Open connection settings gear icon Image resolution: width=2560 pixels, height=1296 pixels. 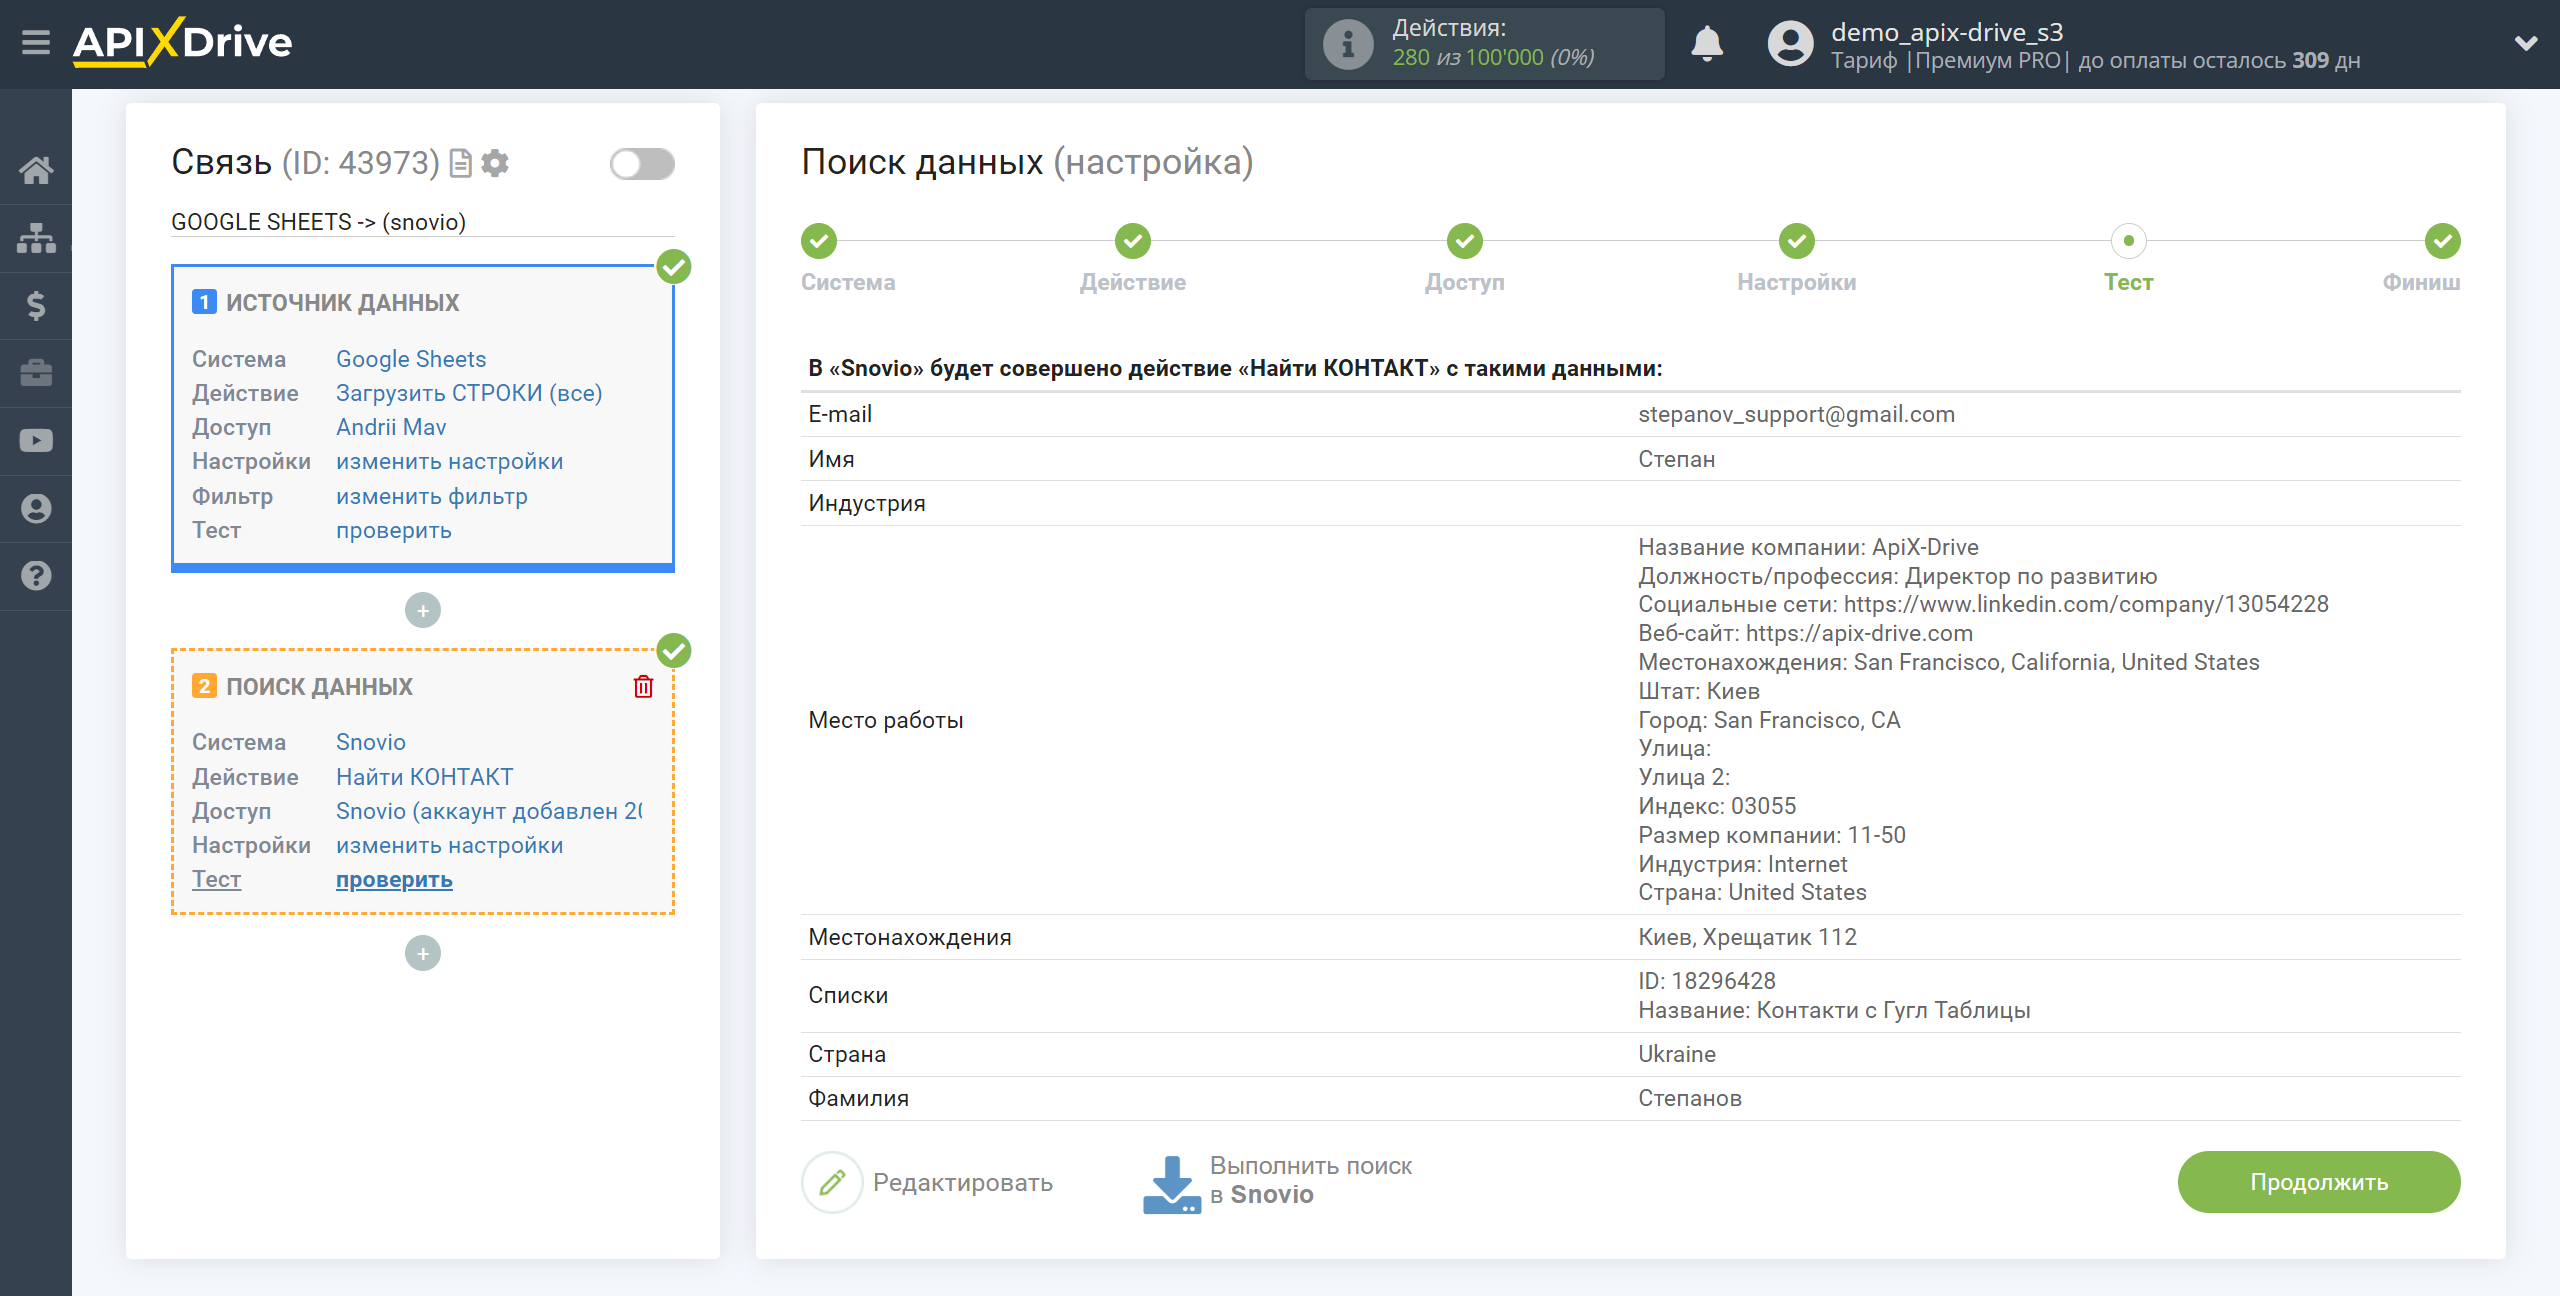tap(495, 163)
